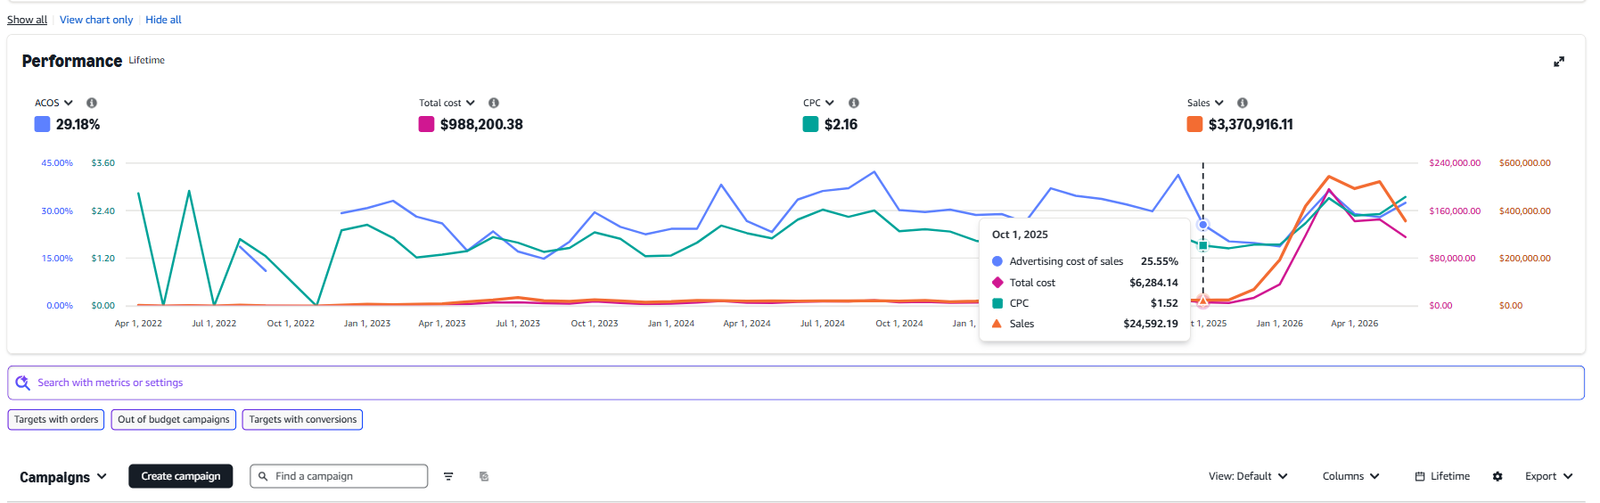This screenshot has height=503, width=1600.
Task: Click the magnifier icon in metrics search bar
Action: [x=23, y=383]
